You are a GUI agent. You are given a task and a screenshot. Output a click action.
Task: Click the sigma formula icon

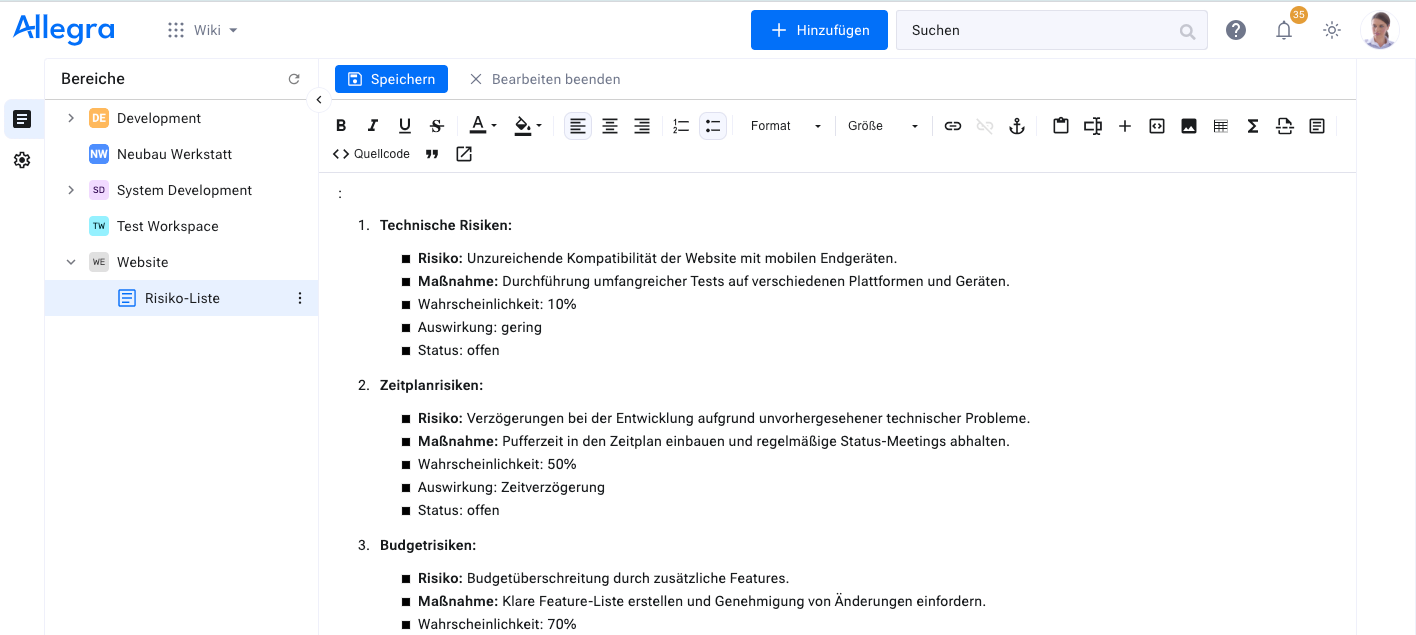pyautogui.click(x=1253, y=126)
